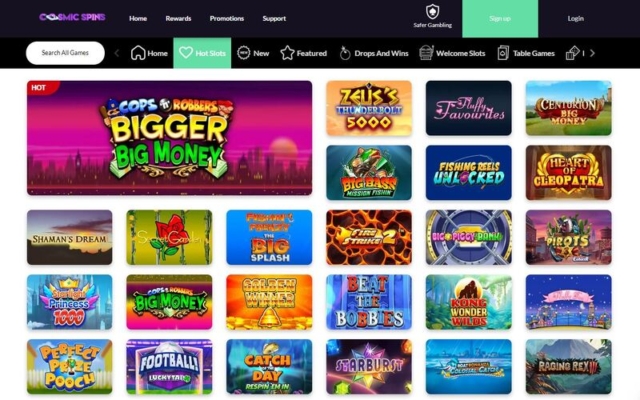Viewport: 640px width, 400px height.
Task: Click the dice icon at category bar end
Action: (x=572, y=53)
